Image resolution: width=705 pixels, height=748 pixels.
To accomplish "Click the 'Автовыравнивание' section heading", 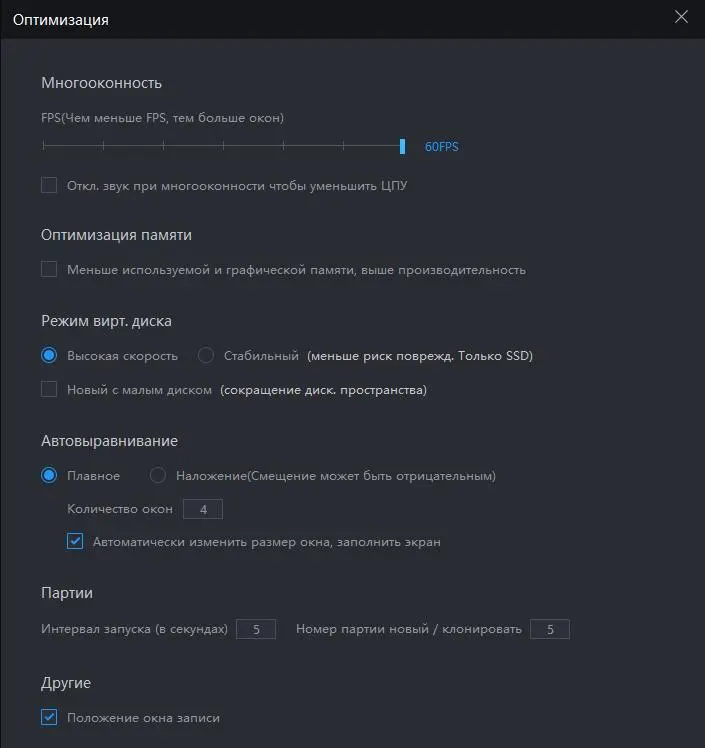I will click(109, 440).
